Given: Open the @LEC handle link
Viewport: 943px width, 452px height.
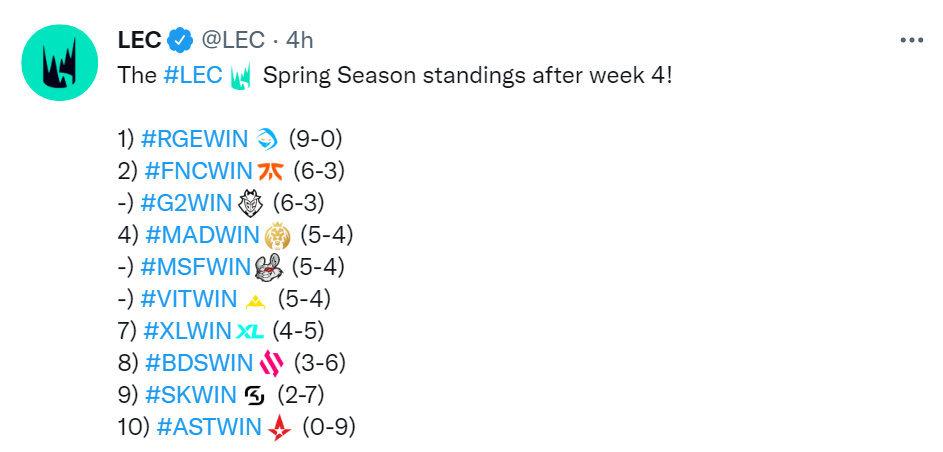Looking at the screenshot, I should pos(233,40).
